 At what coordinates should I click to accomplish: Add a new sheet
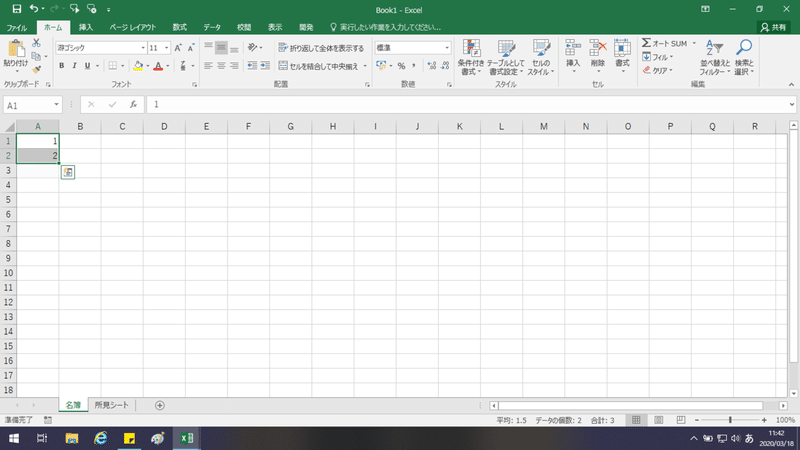160,405
